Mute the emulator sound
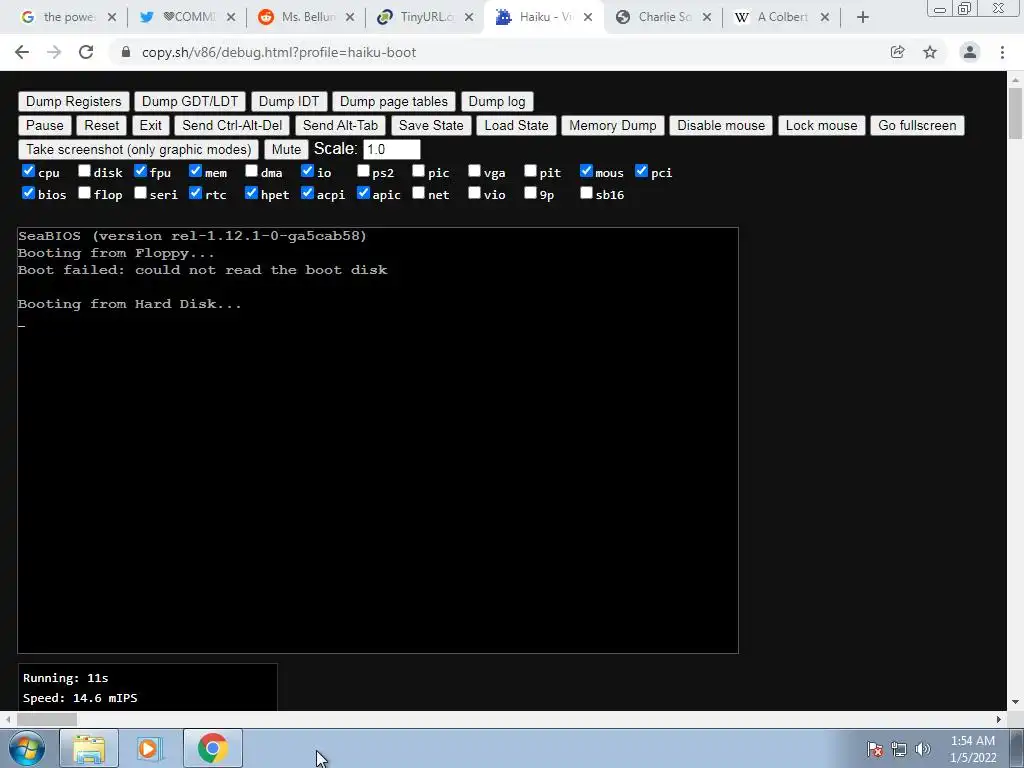This screenshot has width=1024, height=768. (286, 150)
